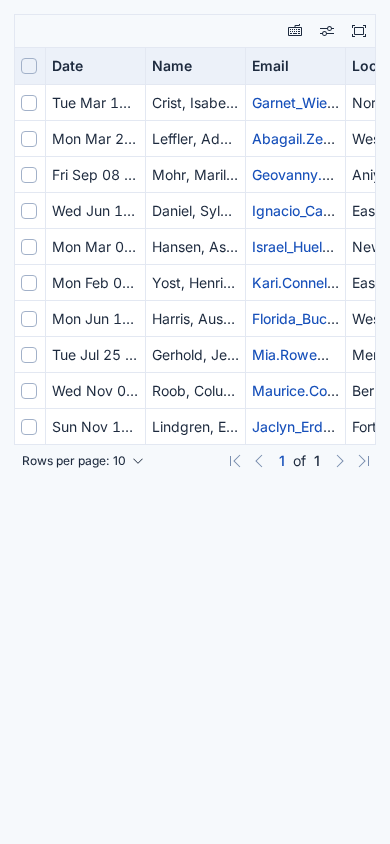Open the Kari.Connel... email link
This screenshot has height=844, width=390.
click(295, 283)
